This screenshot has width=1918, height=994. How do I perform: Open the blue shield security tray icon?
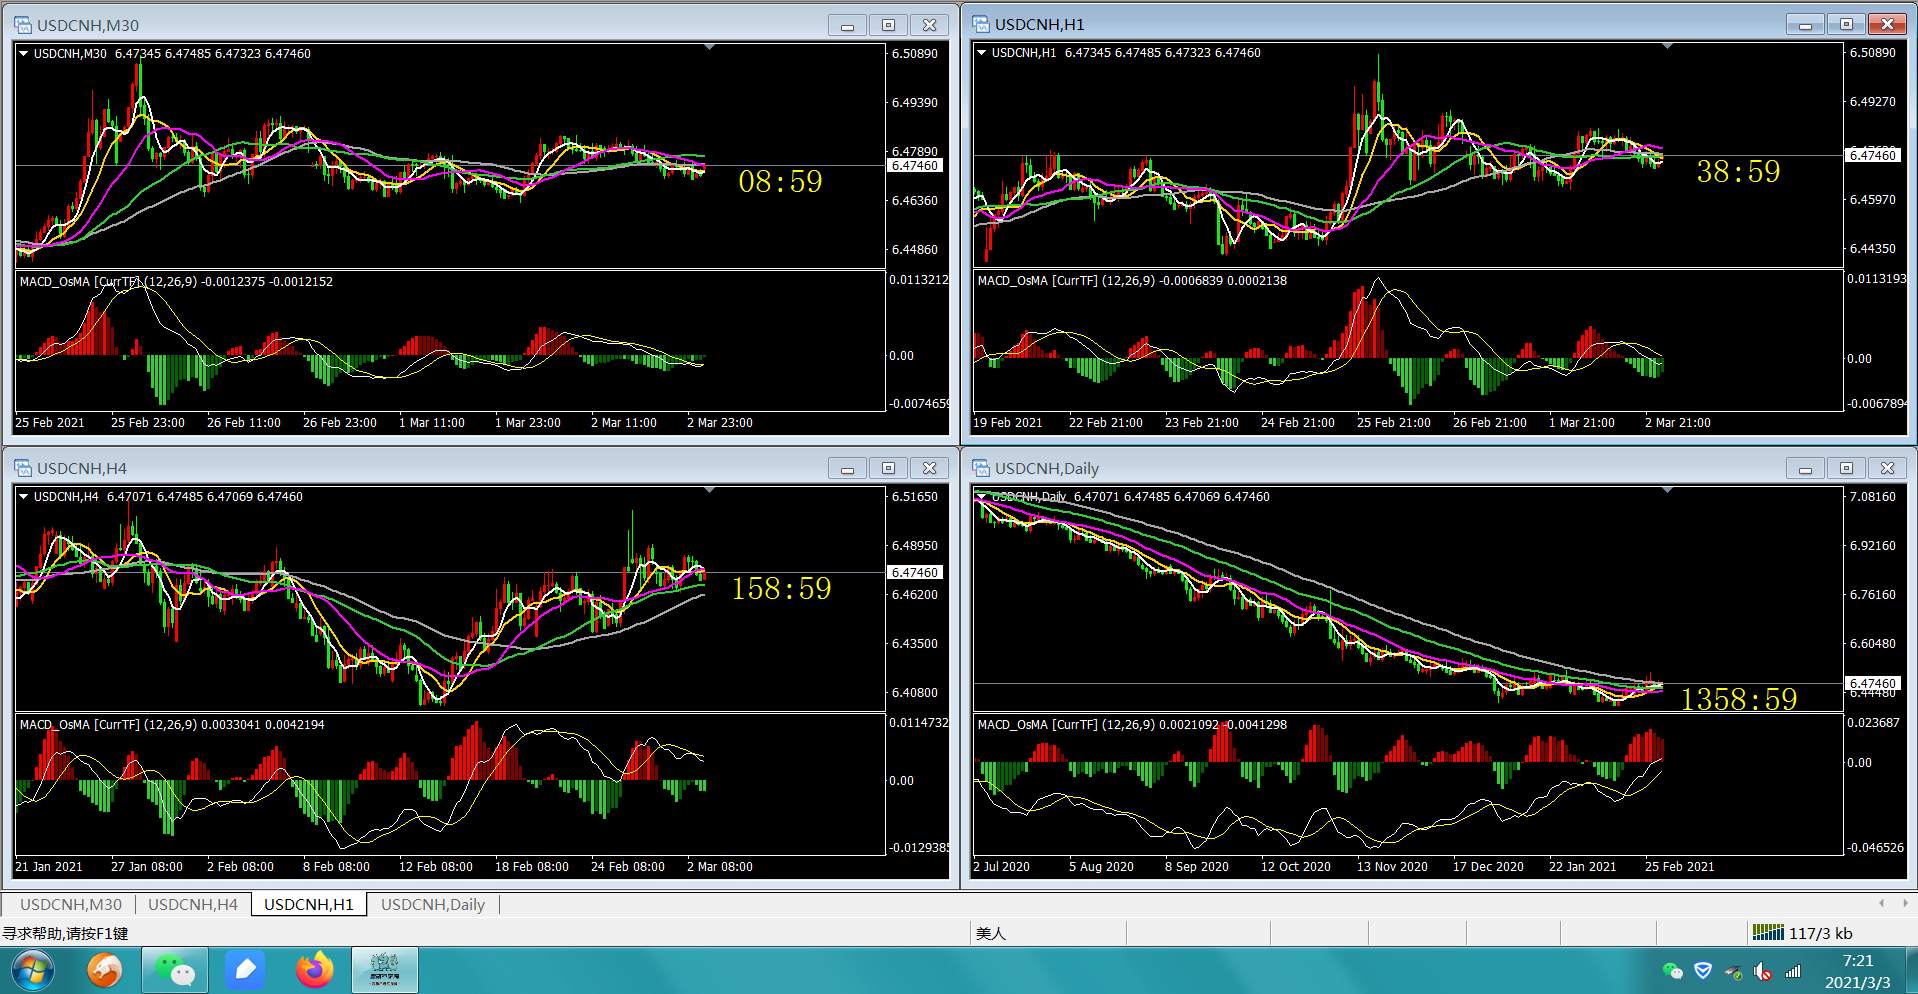1703,971
